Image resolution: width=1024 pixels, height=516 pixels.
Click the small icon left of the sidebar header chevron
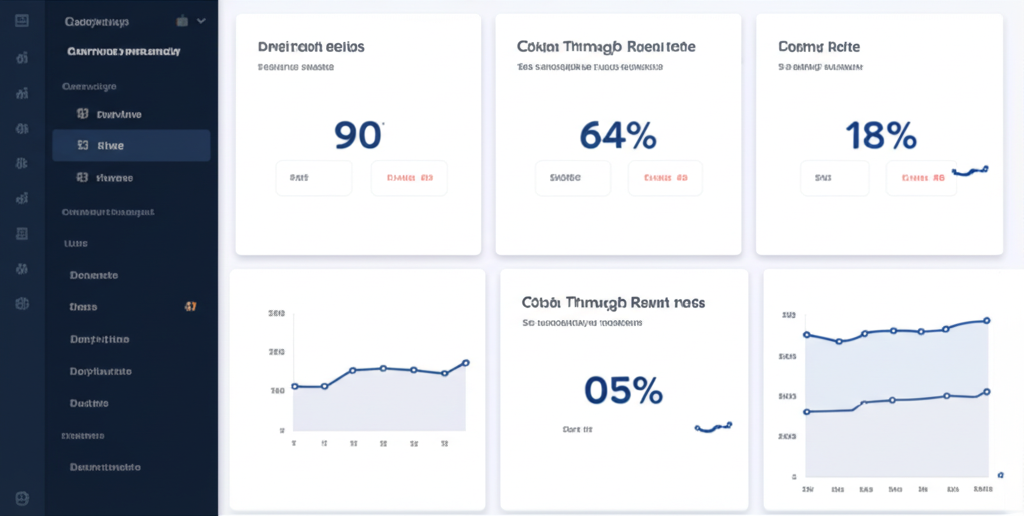[182, 20]
